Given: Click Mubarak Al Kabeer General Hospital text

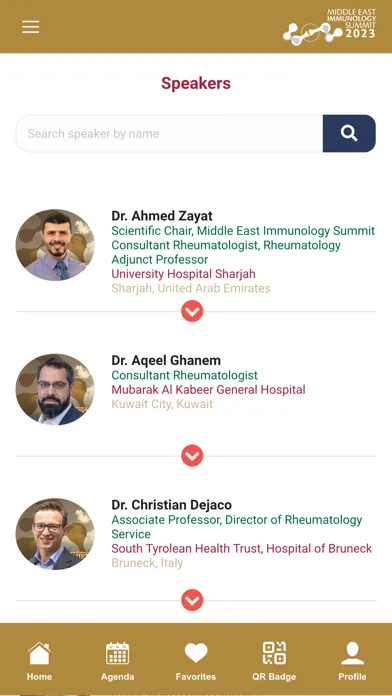Looking at the screenshot, I should pyautogui.click(x=208, y=390).
